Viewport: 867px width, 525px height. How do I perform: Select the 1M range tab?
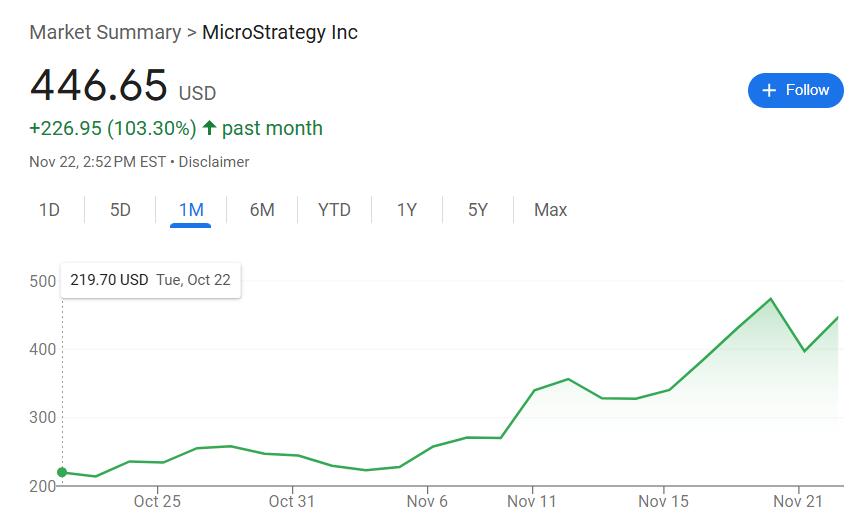click(x=191, y=210)
